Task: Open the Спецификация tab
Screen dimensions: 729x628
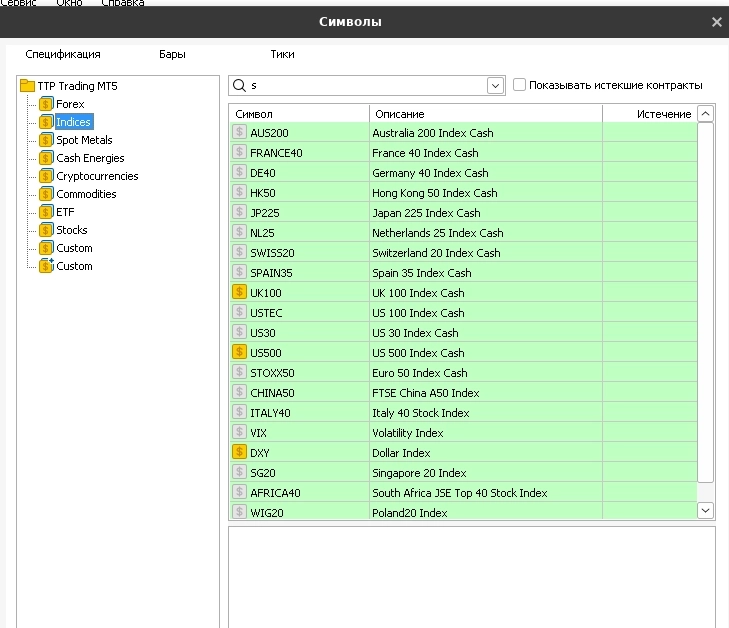Action: (x=63, y=55)
